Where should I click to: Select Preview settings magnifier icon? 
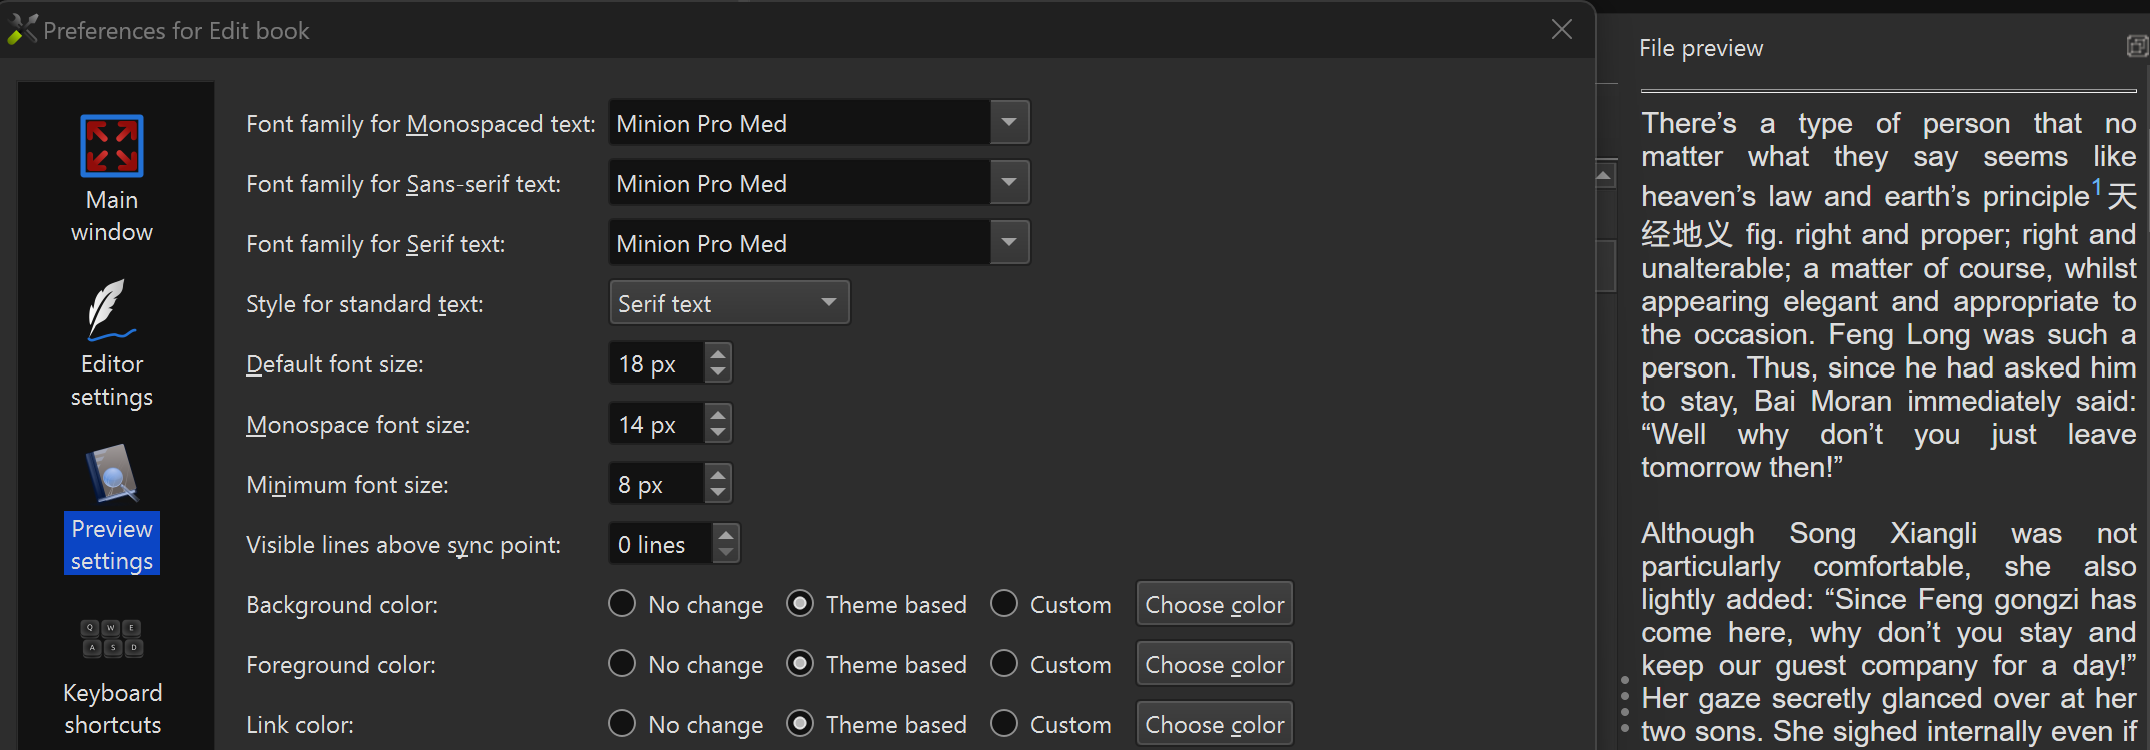click(x=112, y=474)
